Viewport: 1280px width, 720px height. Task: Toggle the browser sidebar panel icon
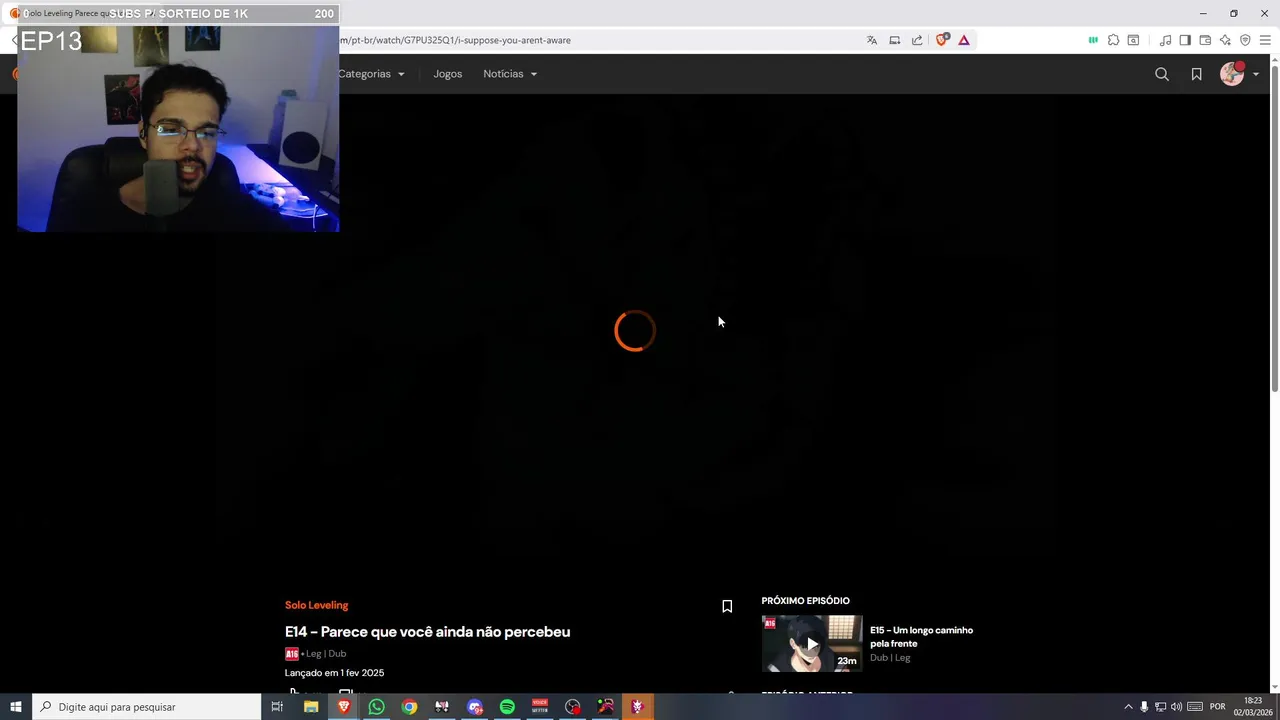1185,40
